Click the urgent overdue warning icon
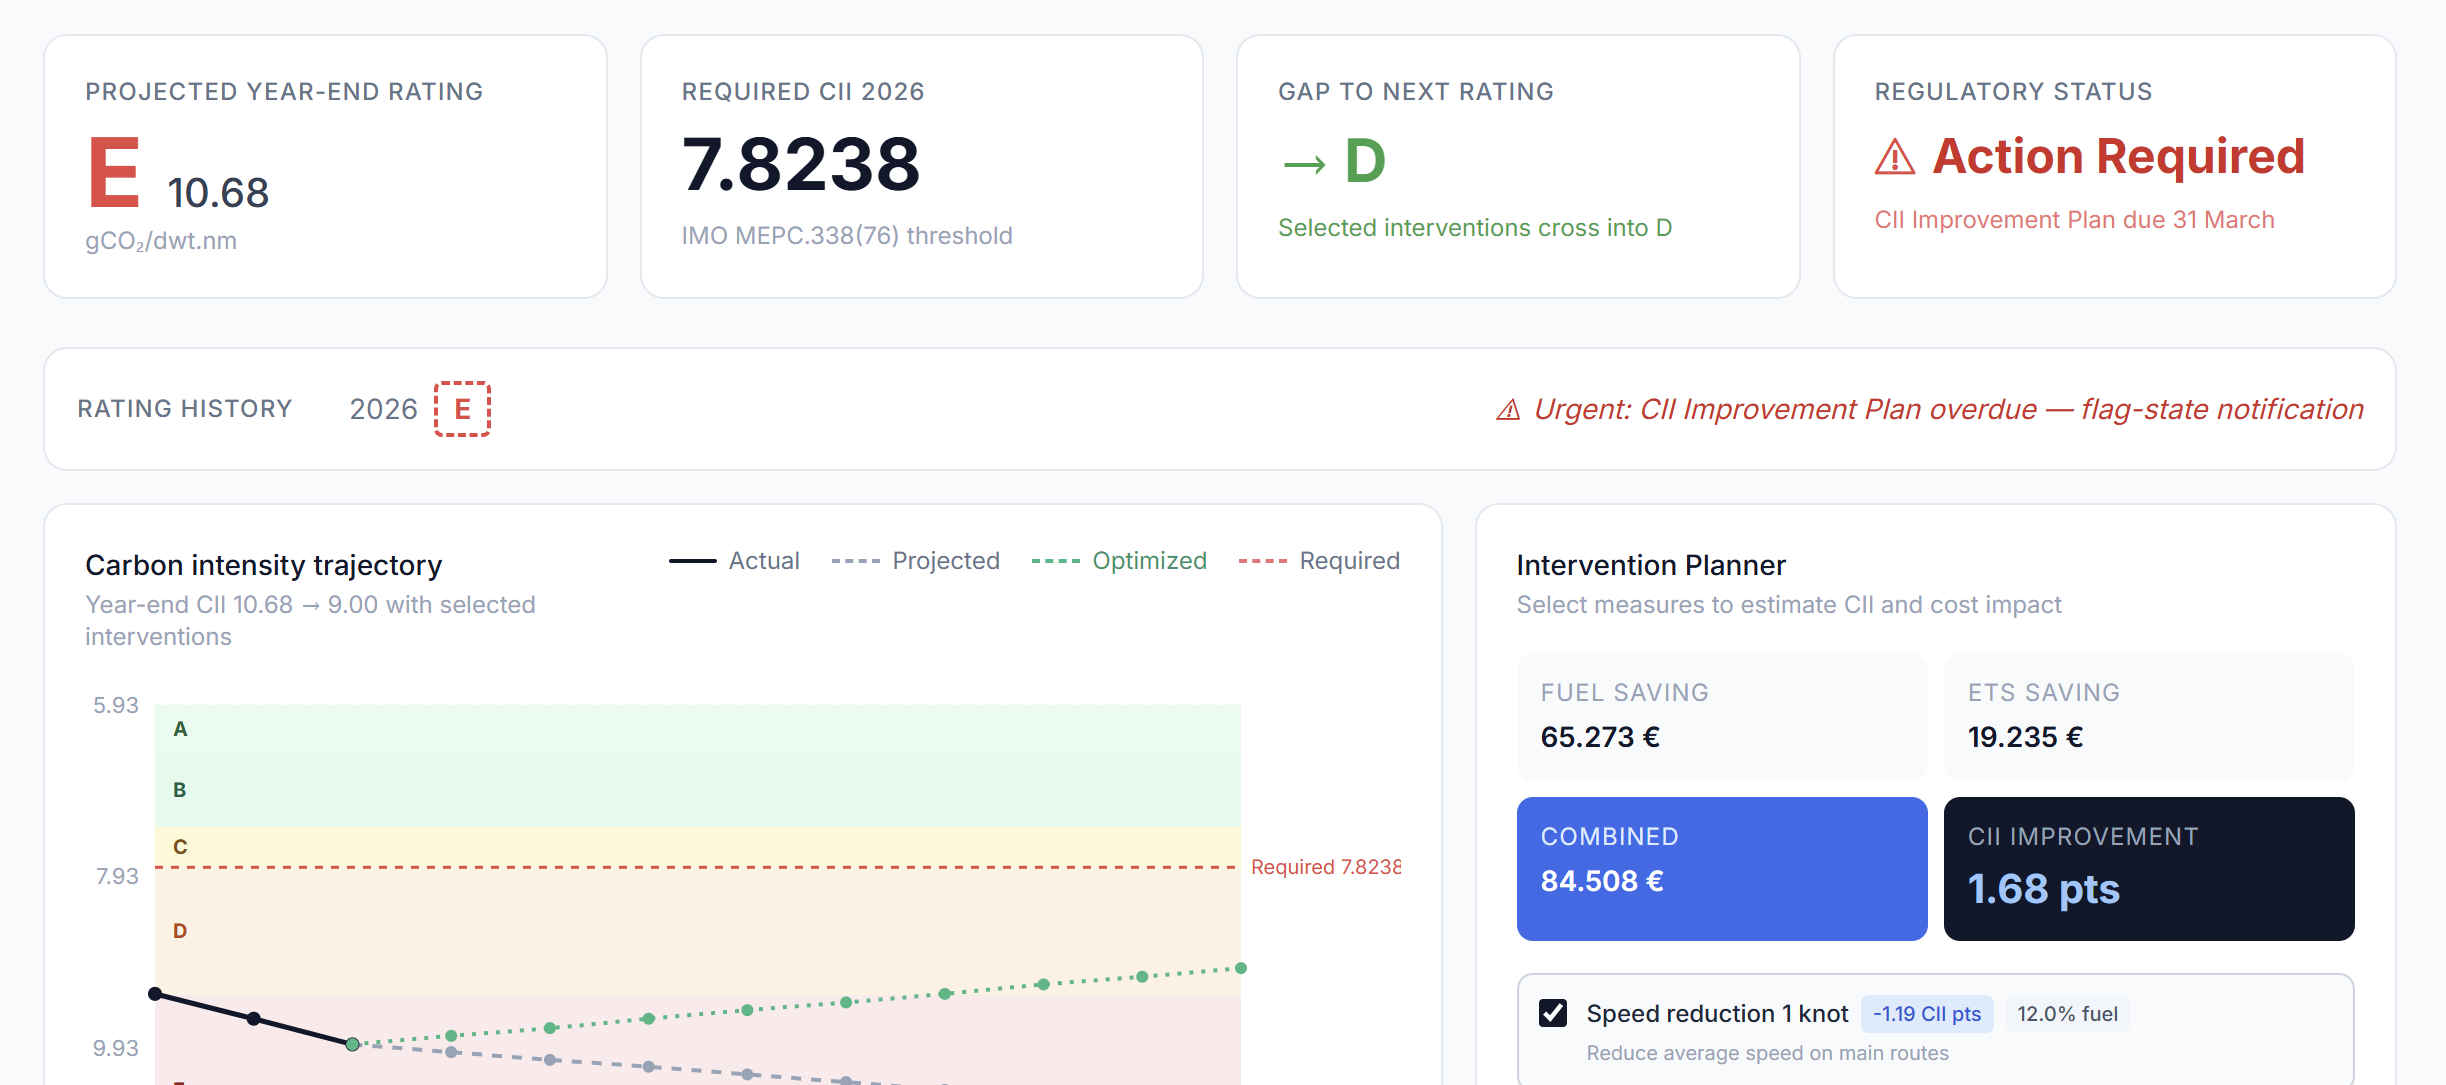This screenshot has height=1085, width=2446. point(1508,410)
